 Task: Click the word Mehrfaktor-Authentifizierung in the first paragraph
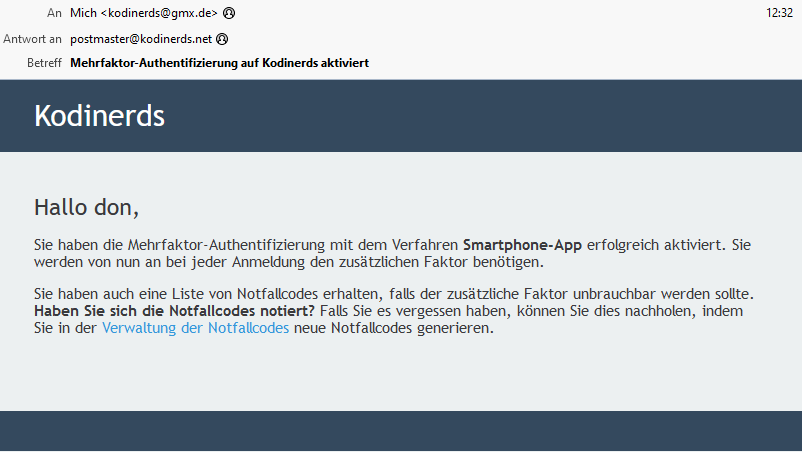pyautogui.click(x=226, y=245)
